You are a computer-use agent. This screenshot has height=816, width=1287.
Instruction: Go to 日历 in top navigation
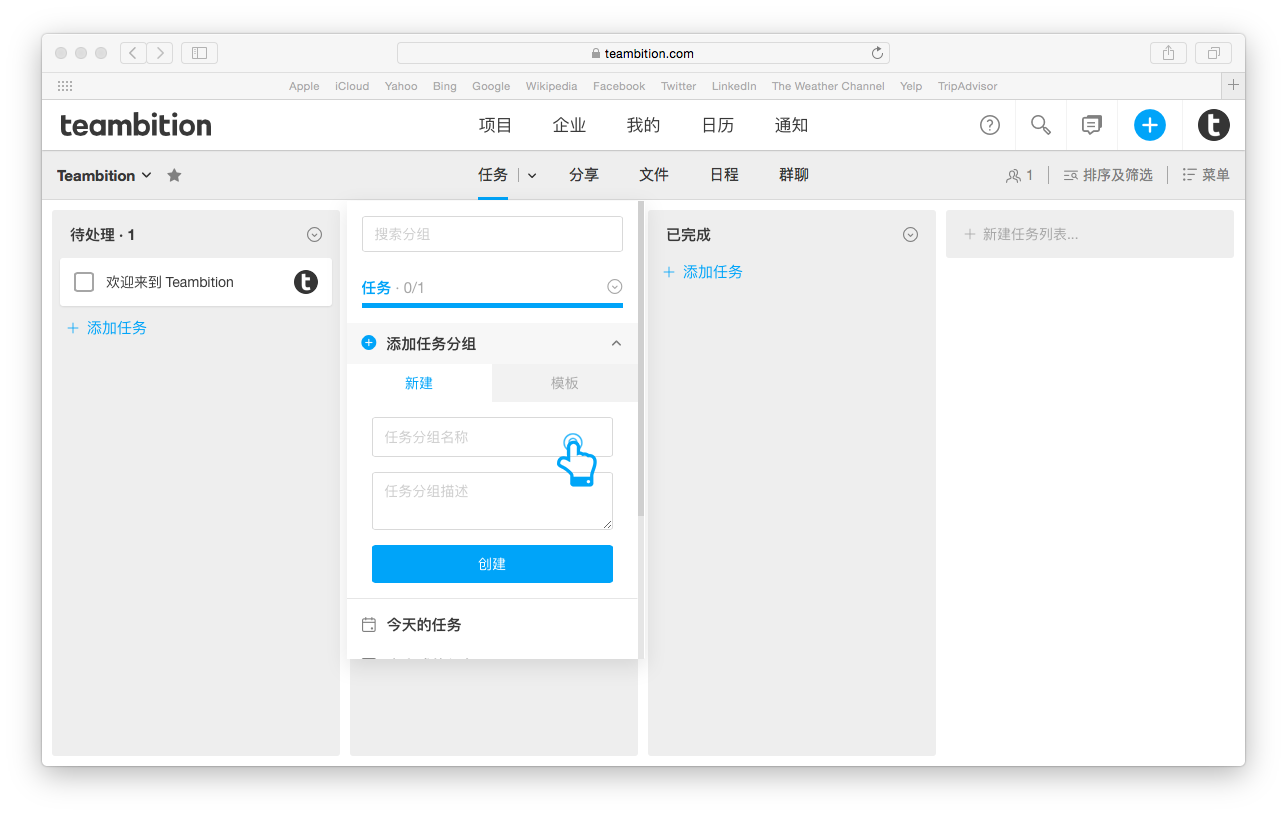click(717, 125)
